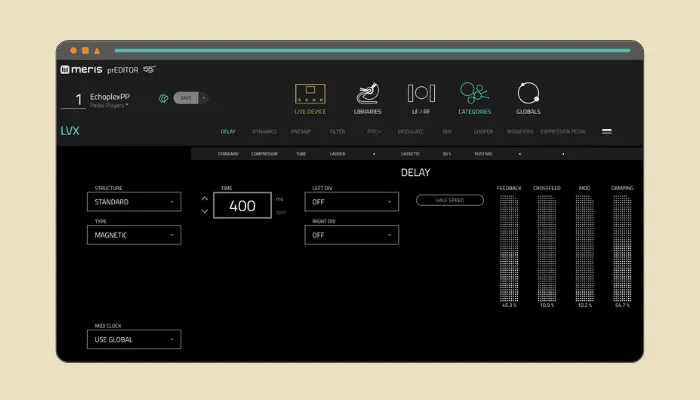Image resolution: width=700 pixels, height=400 pixels.
Task: Open the Structure dropdown showing Standard
Action: 134,202
